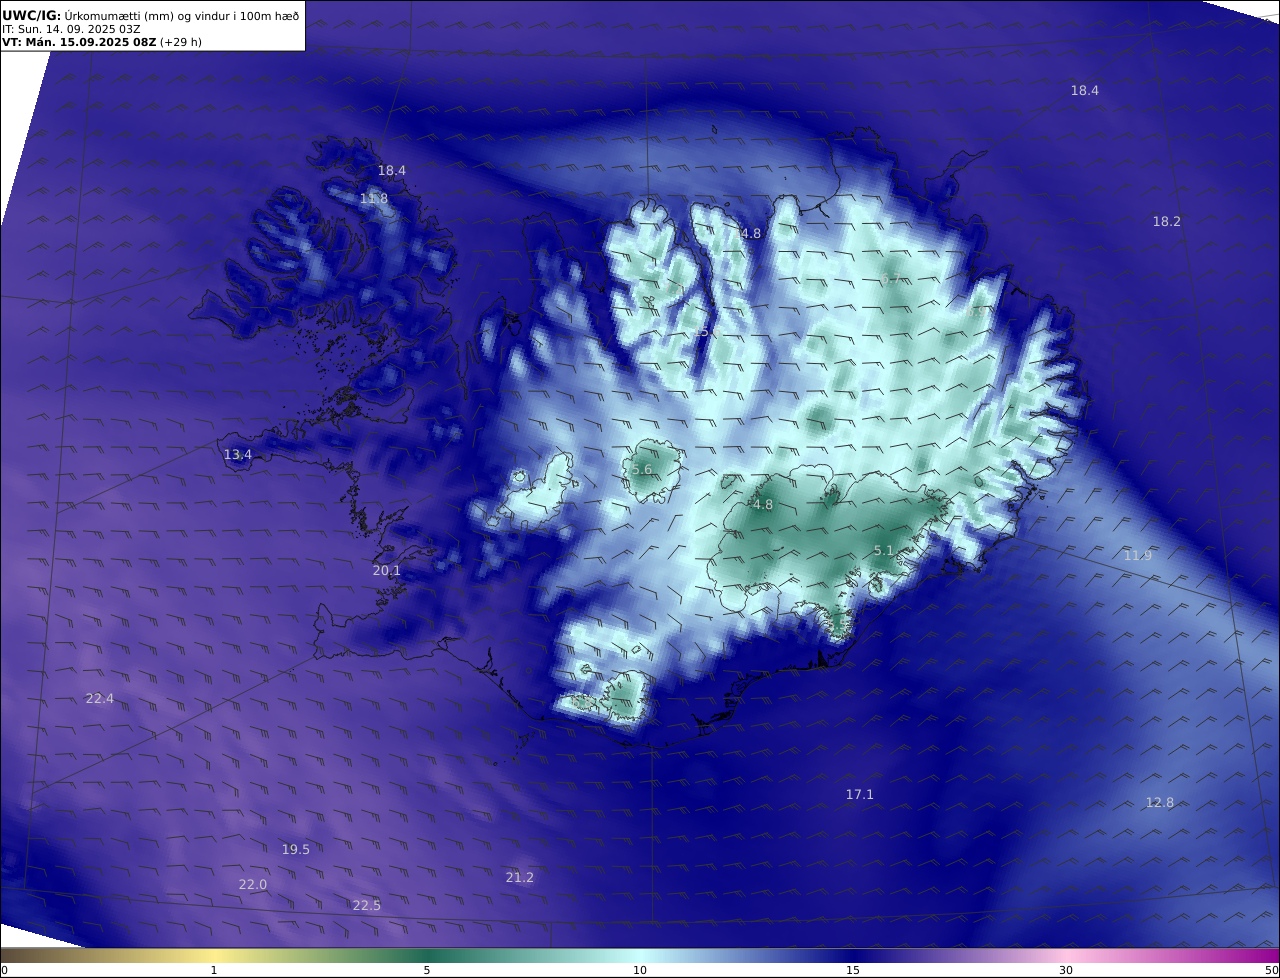
Task: Click the faint 6.7 value on the map
Action: (891, 279)
